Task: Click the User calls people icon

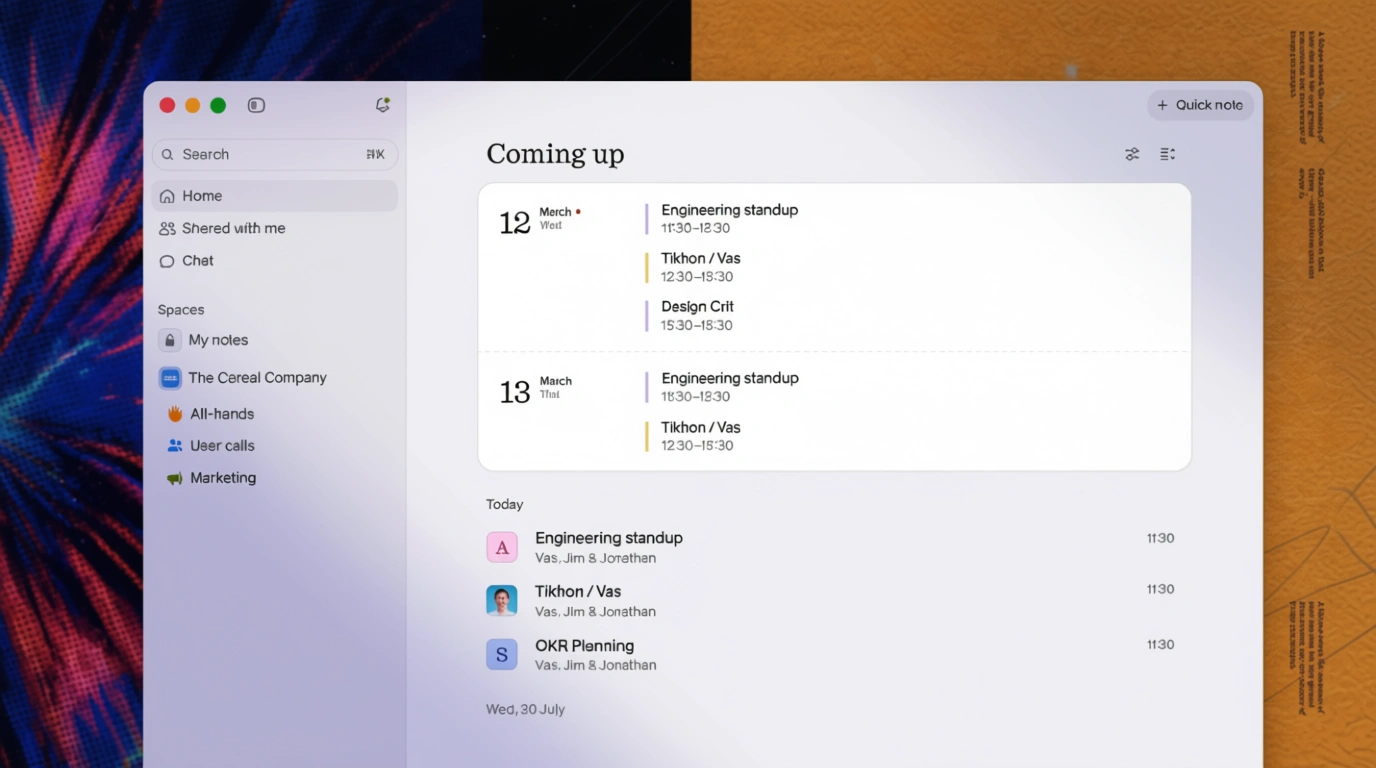Action: 175,446
